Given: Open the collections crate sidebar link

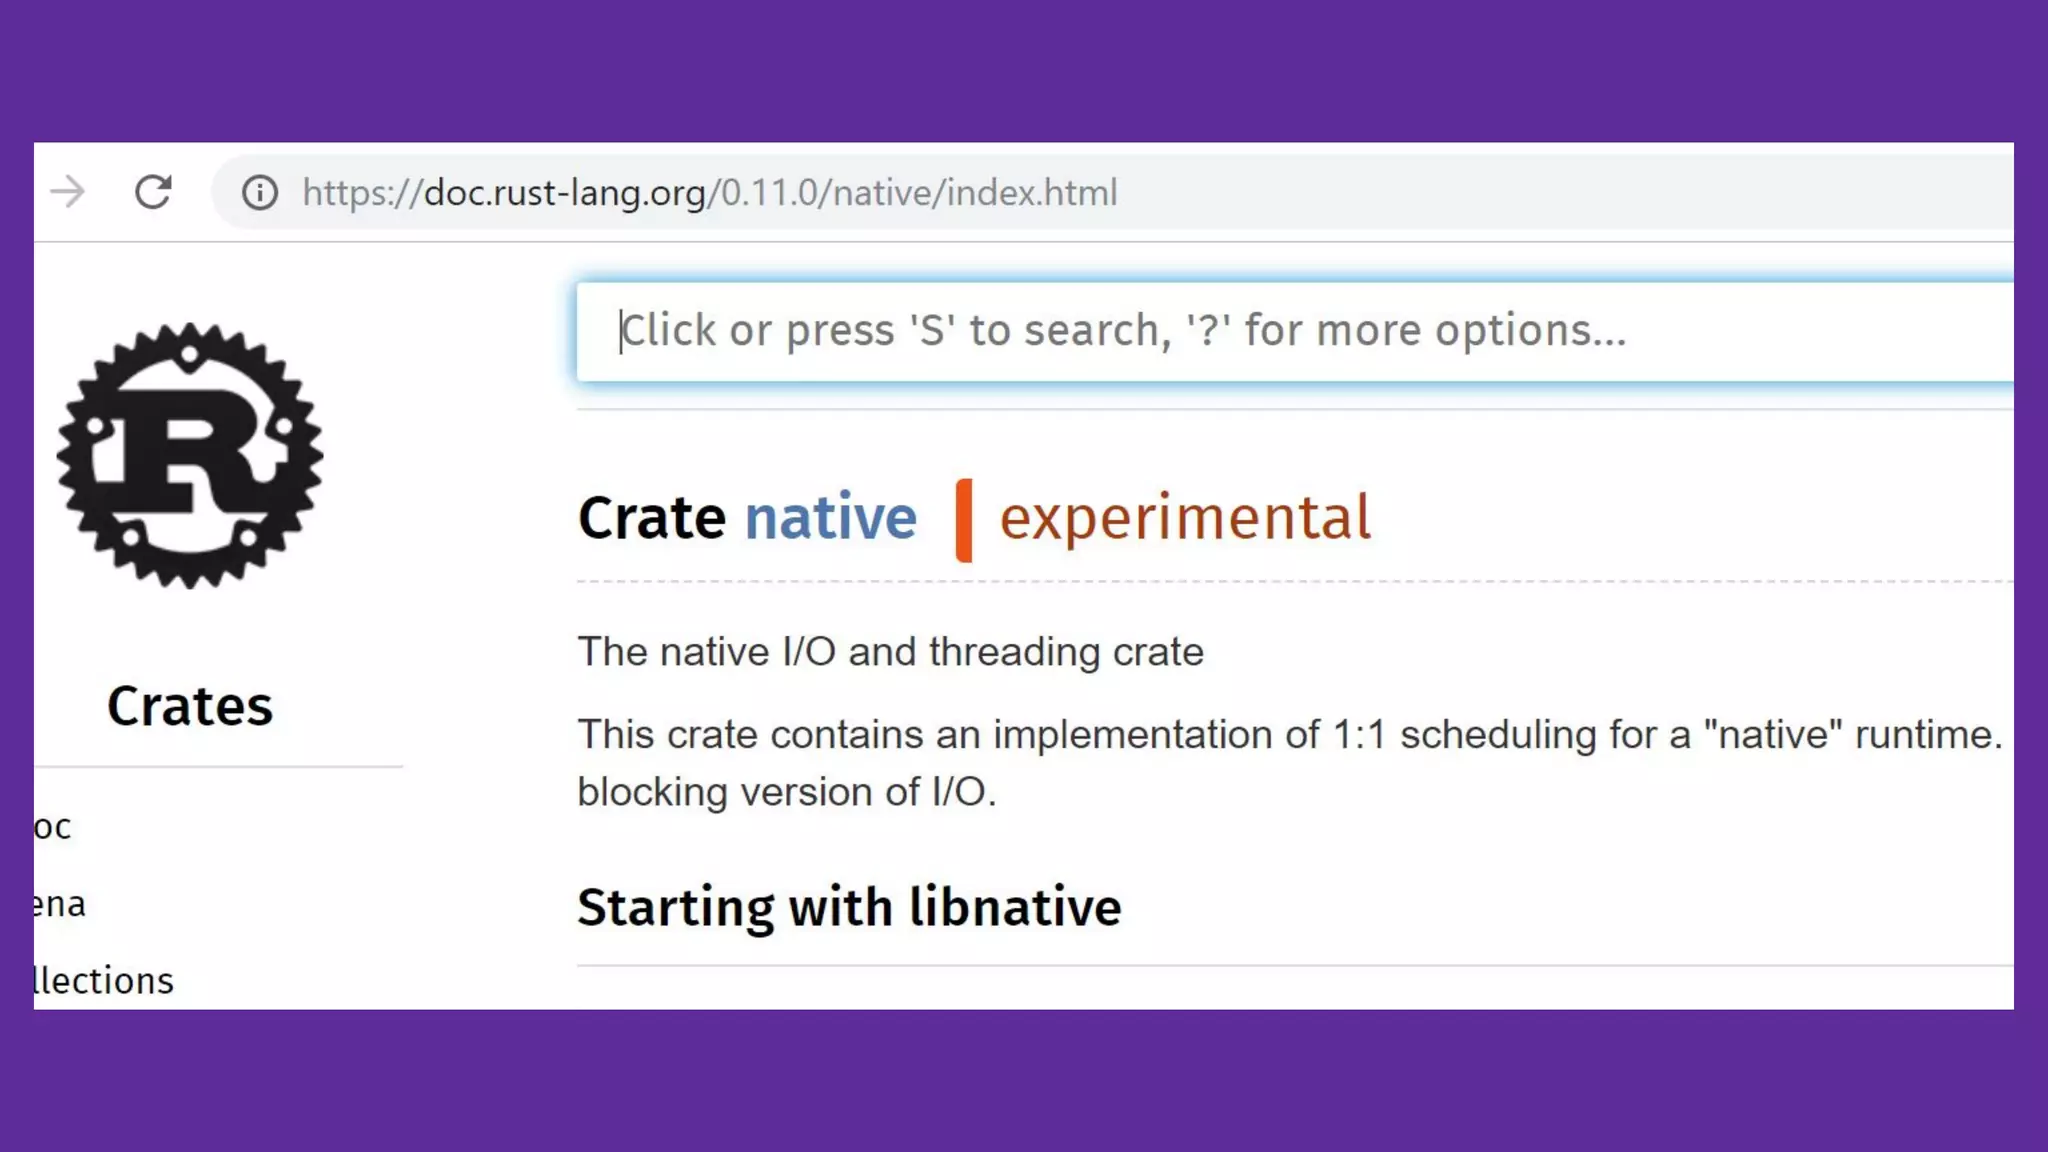Looking at the screenshot, I should (x=103, y=981).
